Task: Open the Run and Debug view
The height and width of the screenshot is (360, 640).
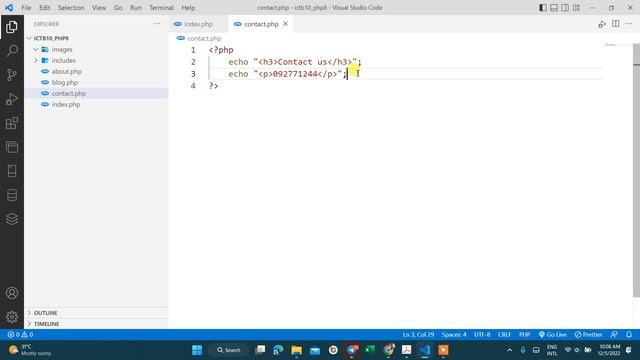Action: [x=12, y=99]
